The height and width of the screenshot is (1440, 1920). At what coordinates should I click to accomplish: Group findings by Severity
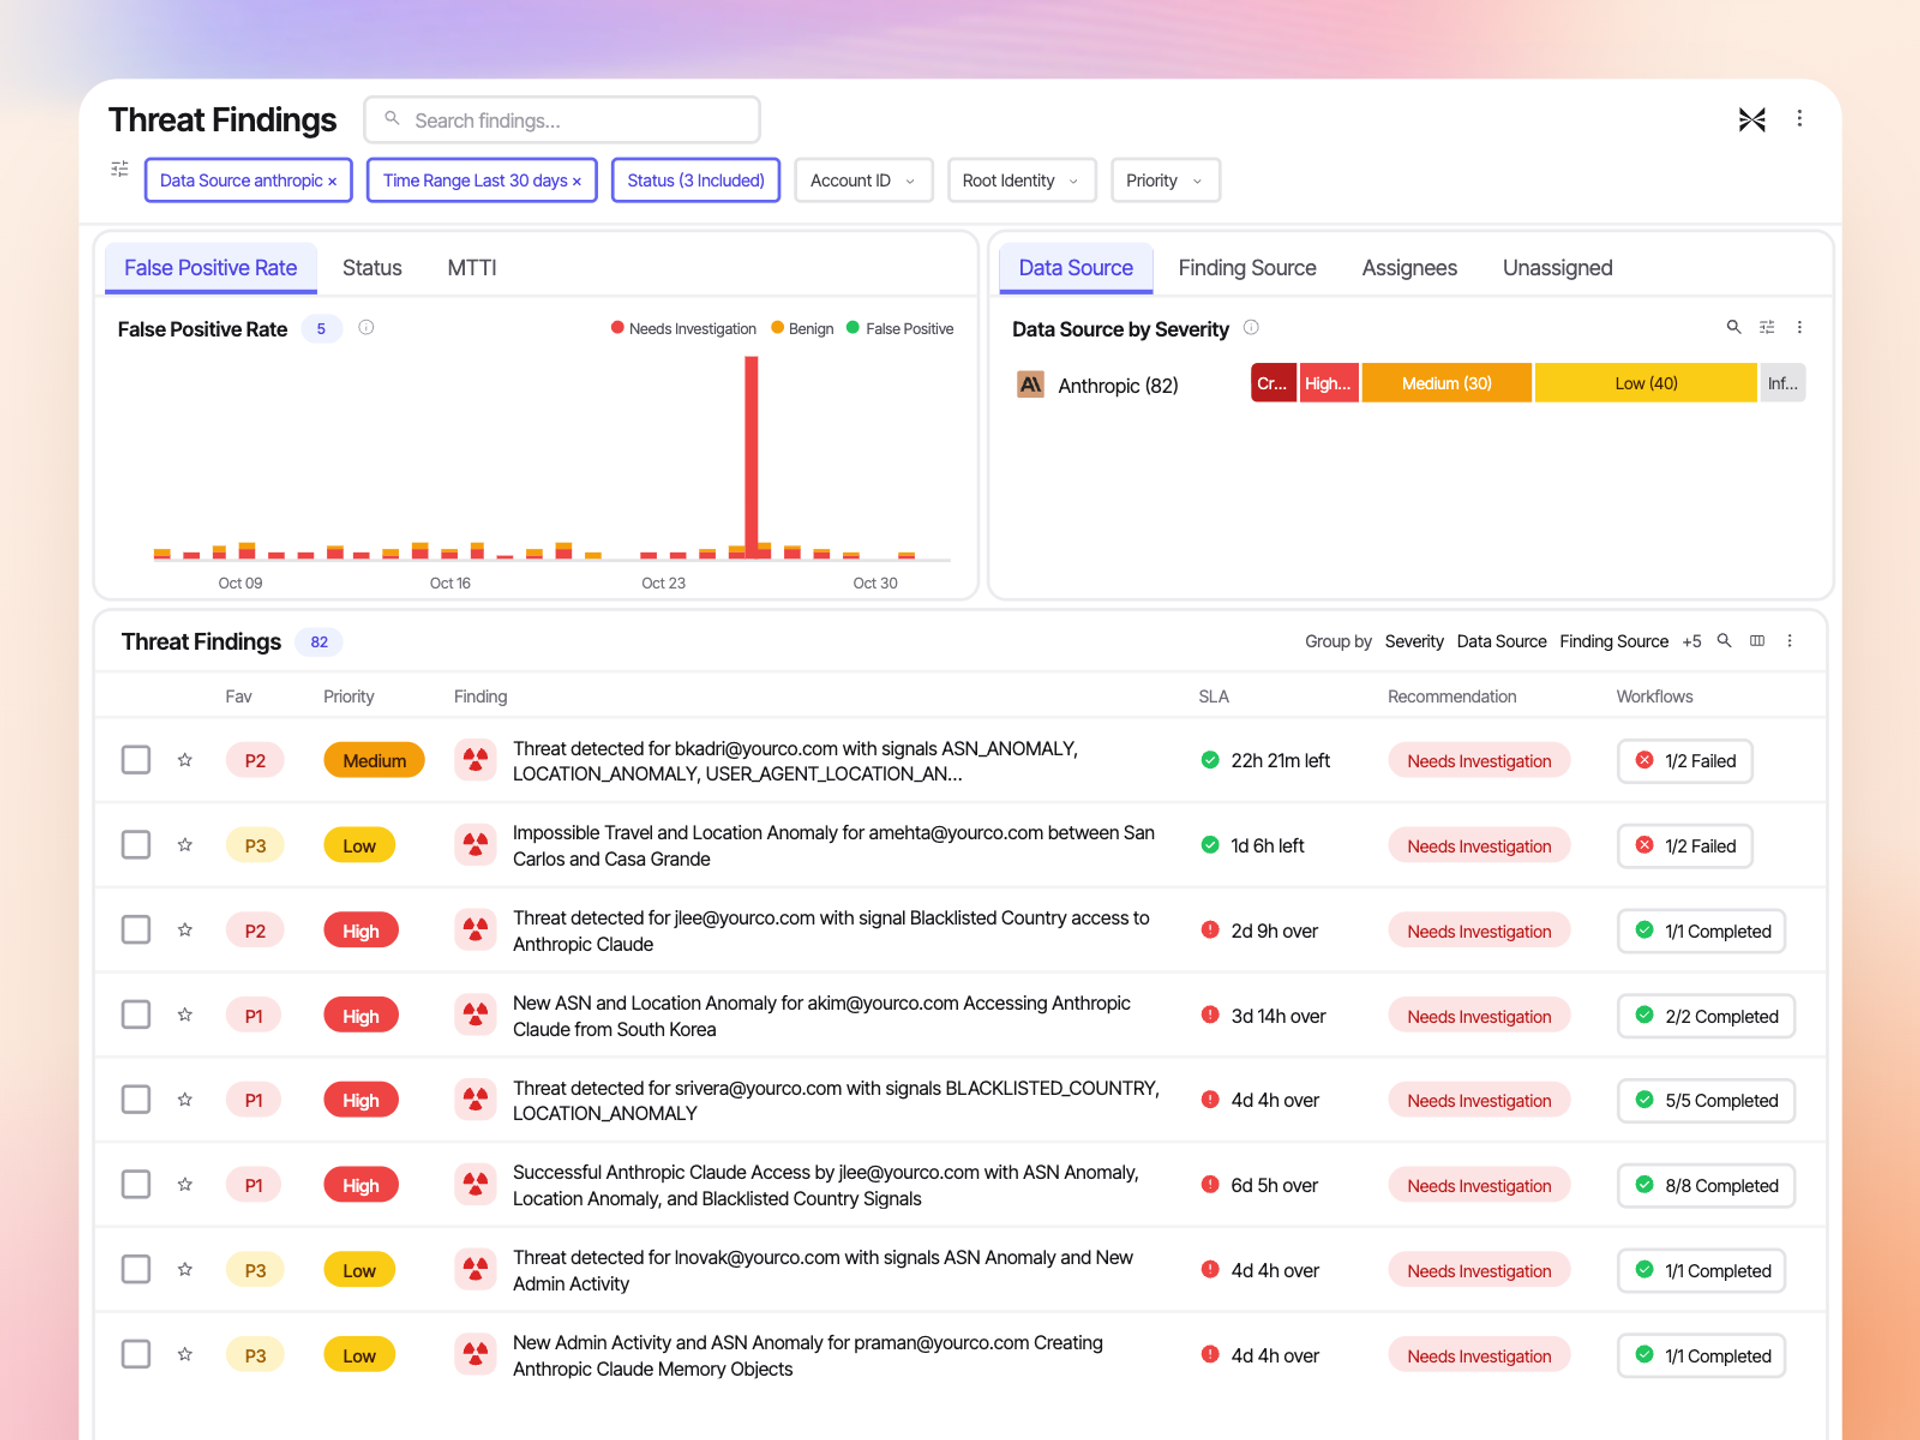click(1414, 642)
